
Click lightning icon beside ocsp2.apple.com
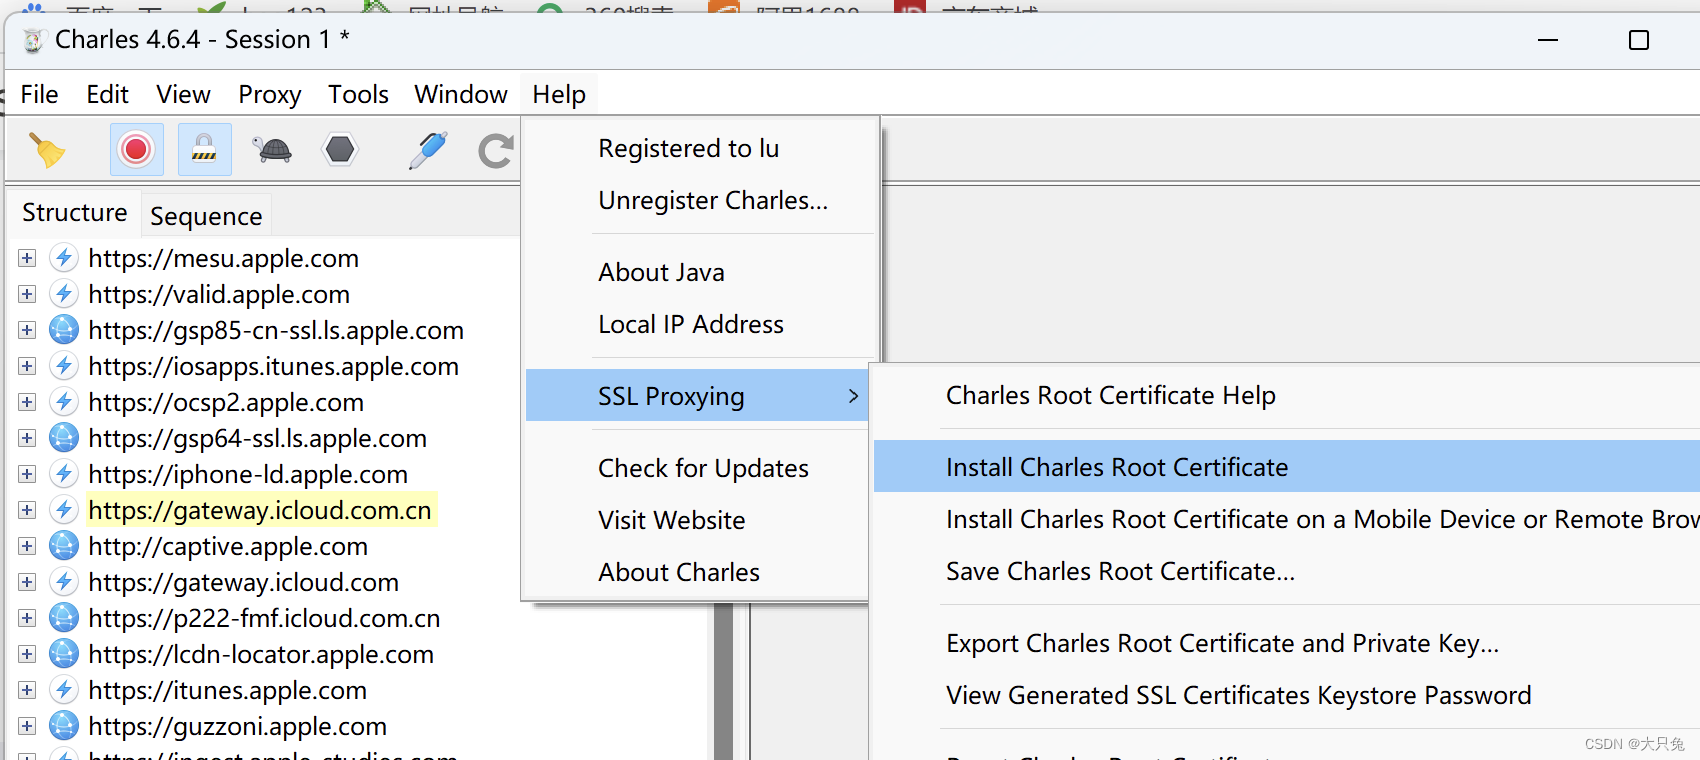64,402
